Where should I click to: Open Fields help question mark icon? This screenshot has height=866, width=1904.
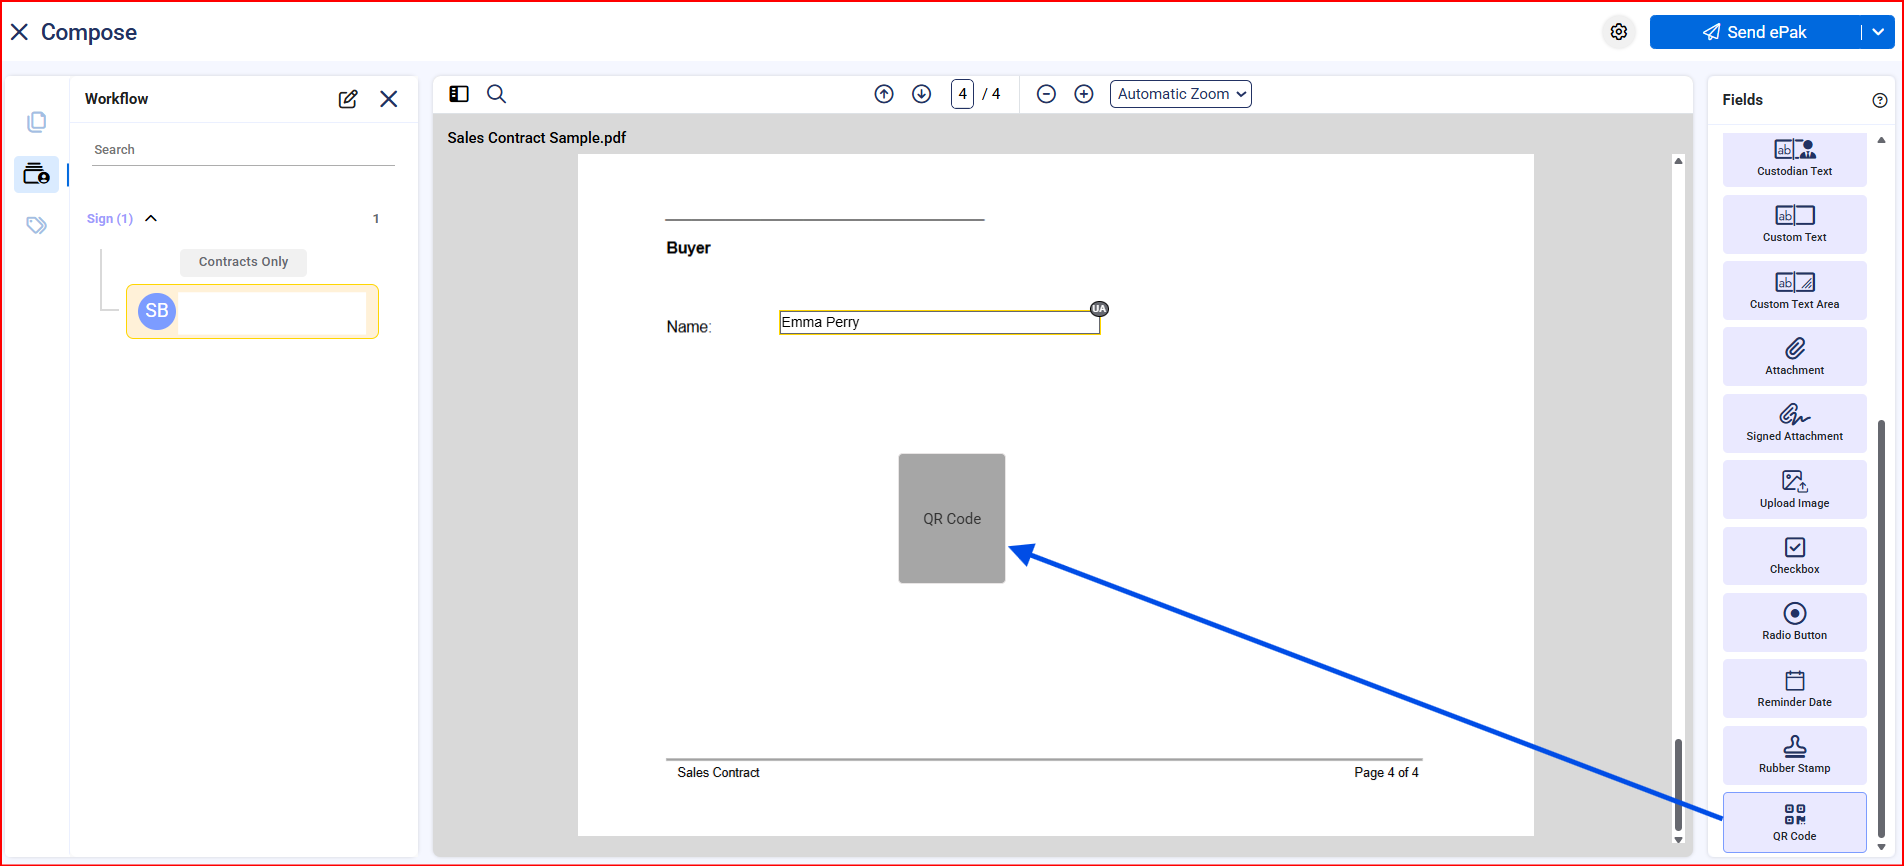[x=1880, y=100]
